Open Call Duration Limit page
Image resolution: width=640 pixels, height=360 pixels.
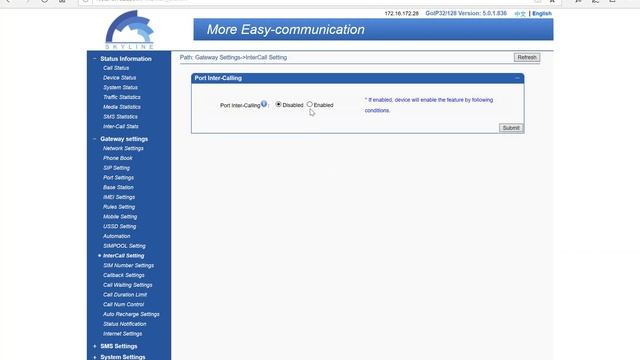point(125,295)
